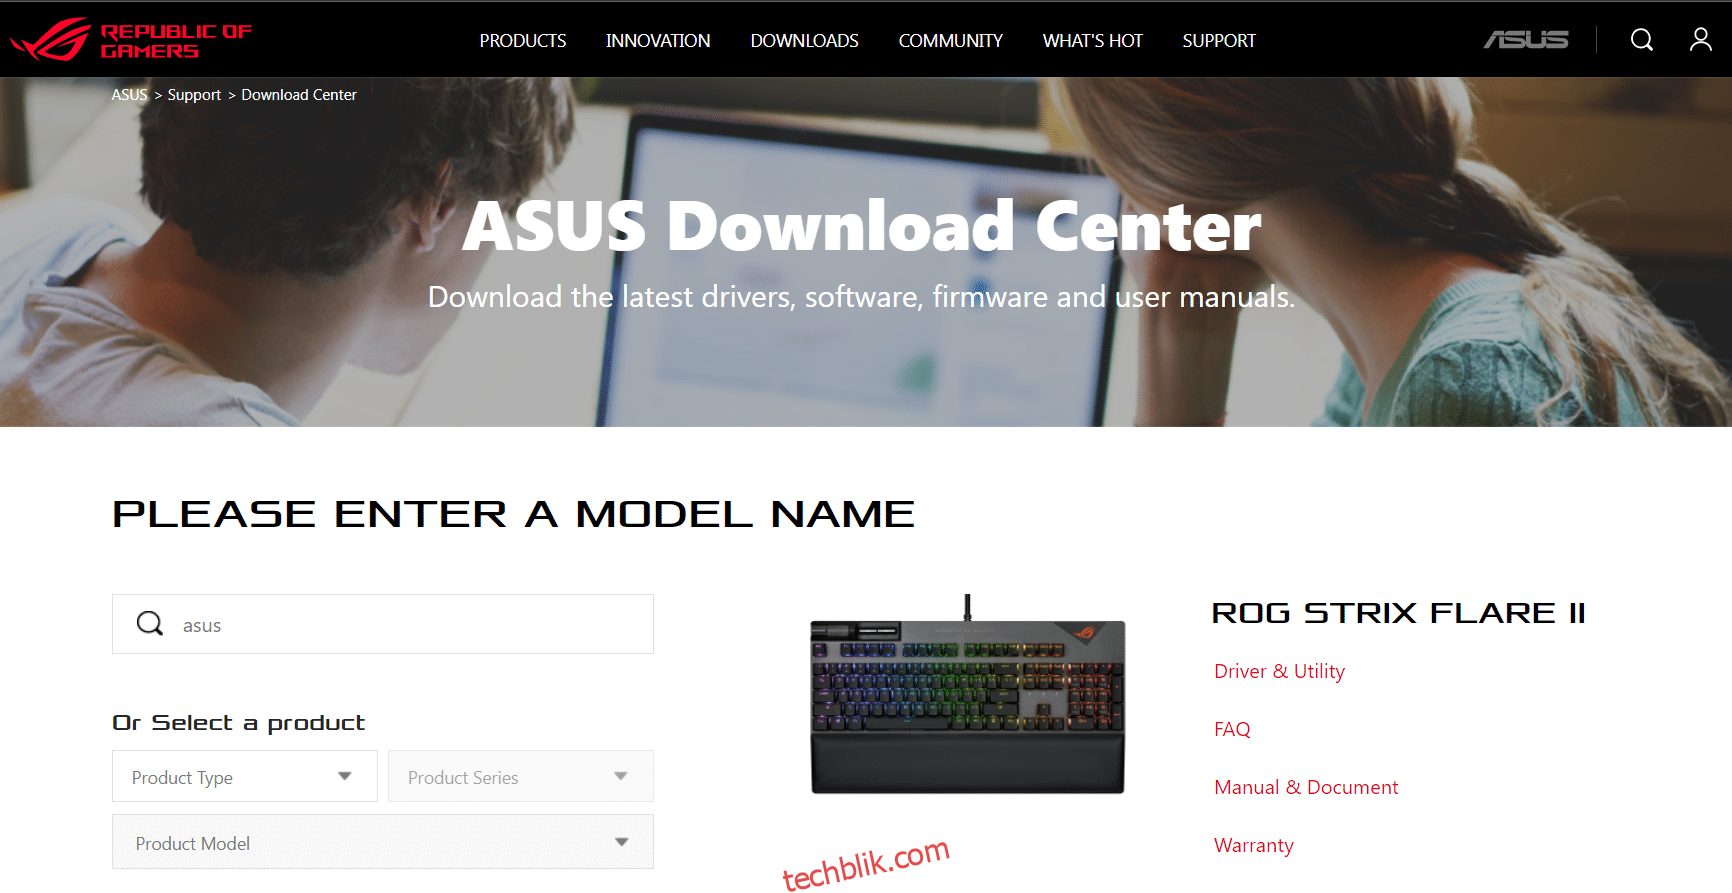Image resolution: width=1732 pixels, height=893 pixels.
Task: Click the ASUS logo in header
Action: (1525, 40)
